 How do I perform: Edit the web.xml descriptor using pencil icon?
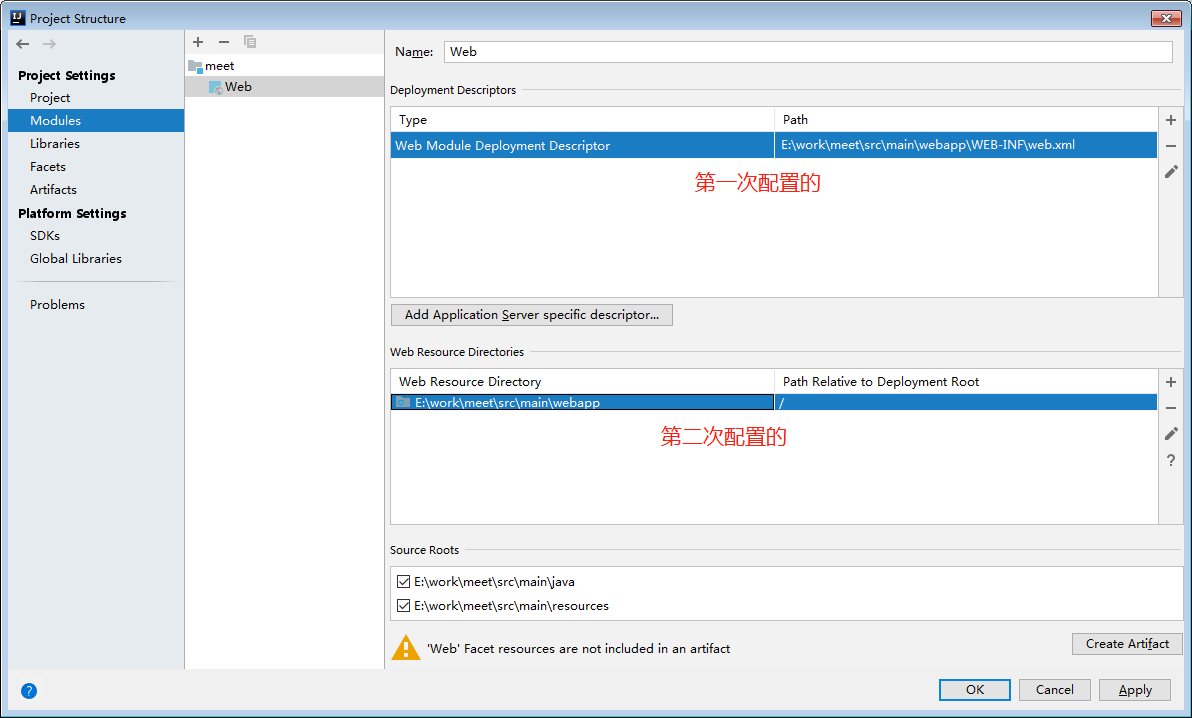click(1170, 171)
